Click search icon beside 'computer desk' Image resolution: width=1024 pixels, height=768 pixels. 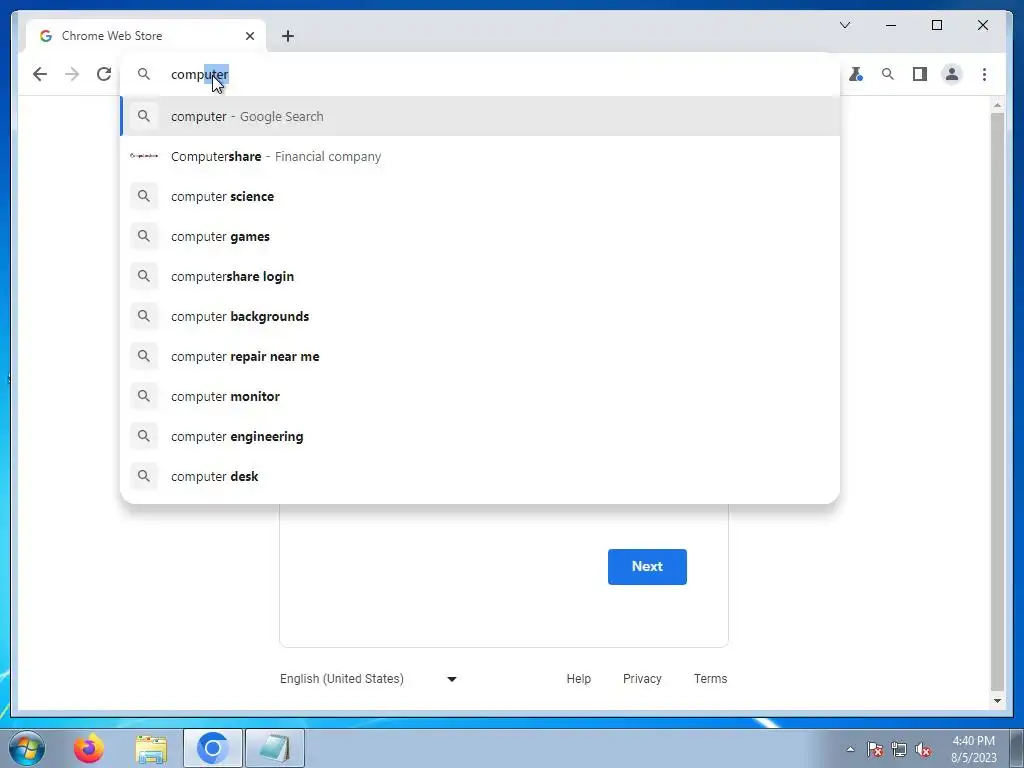144,475
